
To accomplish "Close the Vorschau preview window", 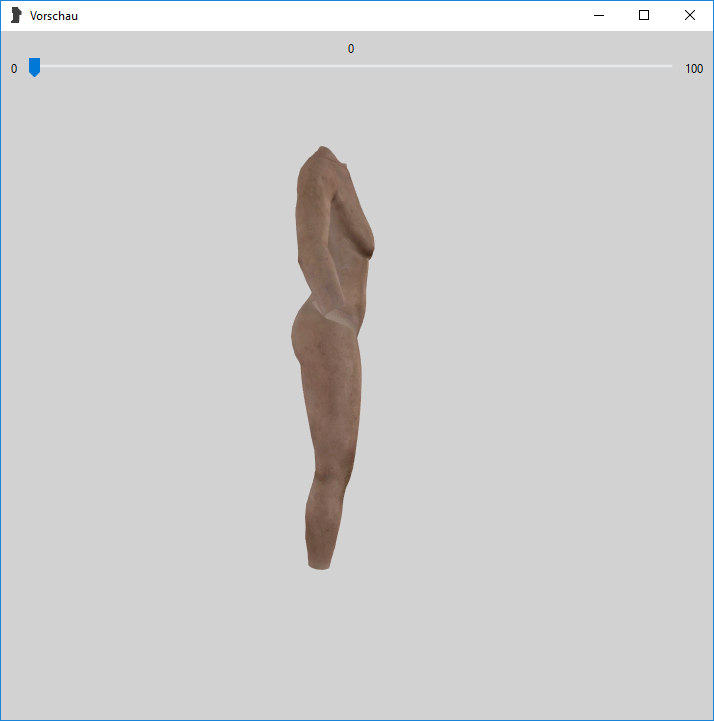I will (x=690, y=16).
